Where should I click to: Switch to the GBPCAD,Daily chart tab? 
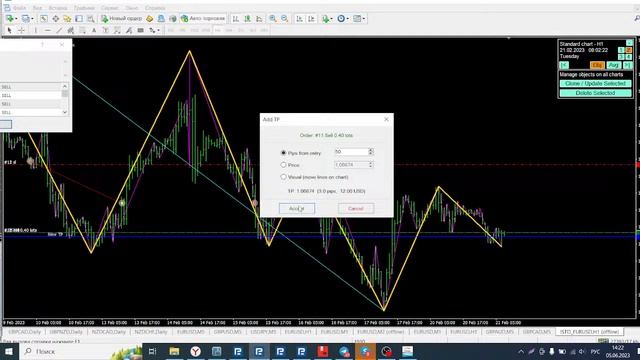24,332
